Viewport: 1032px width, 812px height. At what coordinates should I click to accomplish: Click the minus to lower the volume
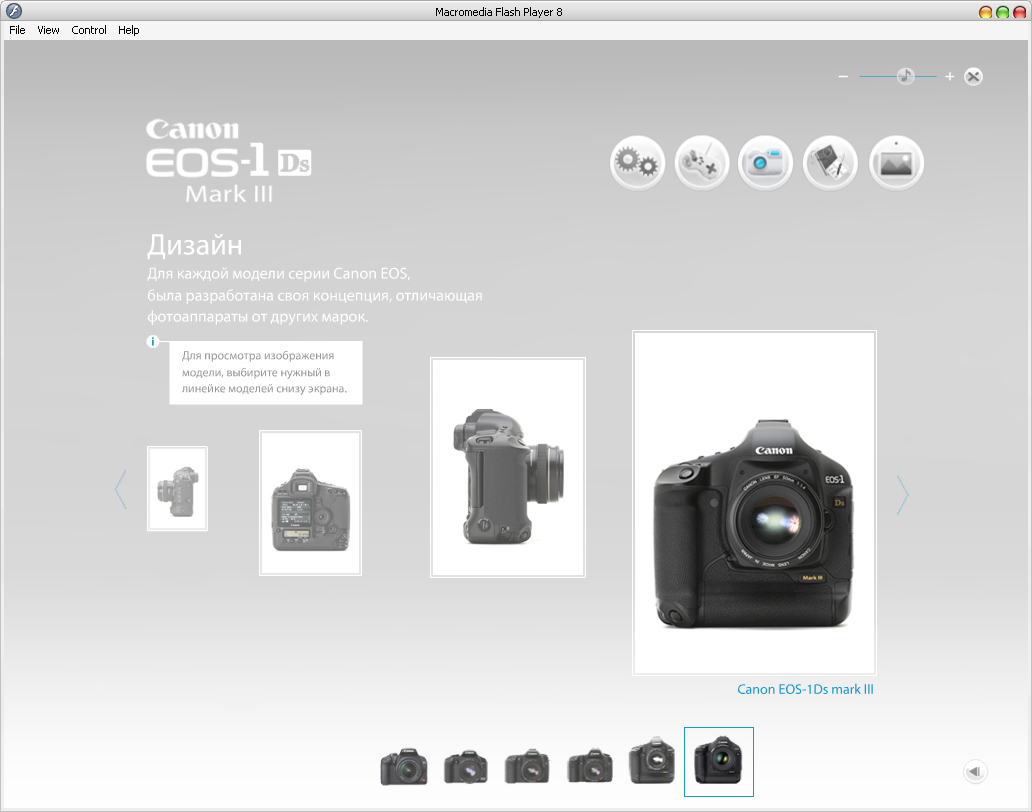tap(843, 75)
